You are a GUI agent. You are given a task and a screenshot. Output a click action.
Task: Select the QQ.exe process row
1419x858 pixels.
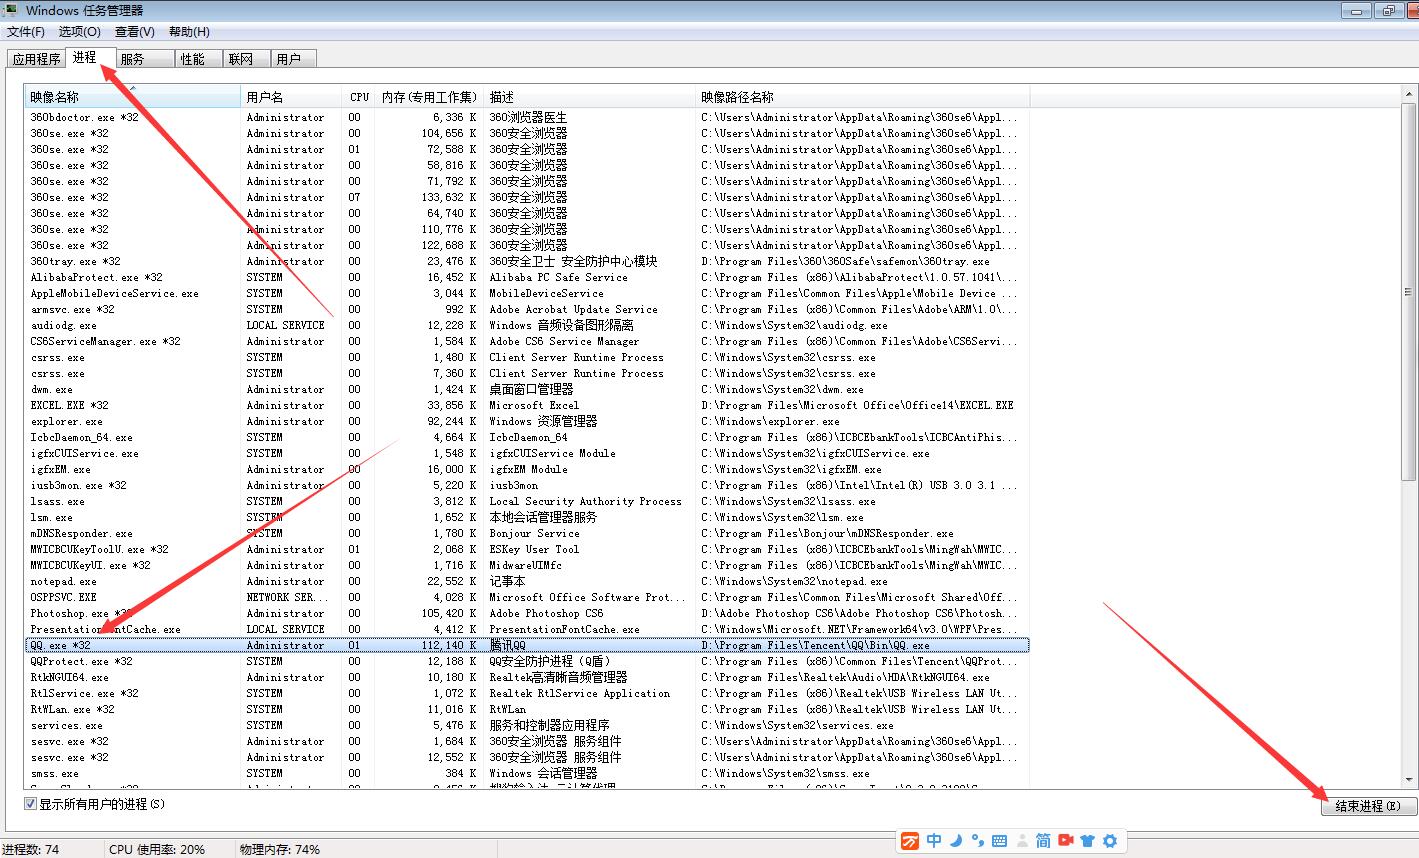coord(300,644)
